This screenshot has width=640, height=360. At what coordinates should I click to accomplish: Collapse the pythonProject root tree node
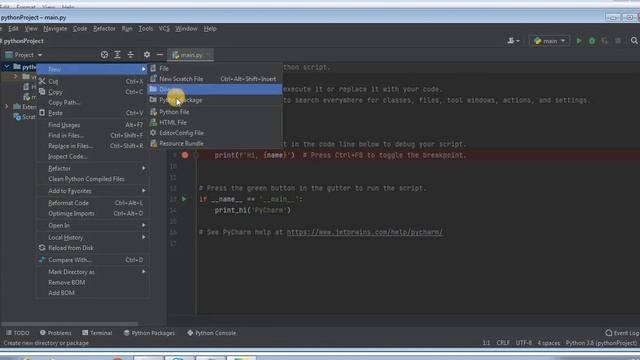(7, 67)
